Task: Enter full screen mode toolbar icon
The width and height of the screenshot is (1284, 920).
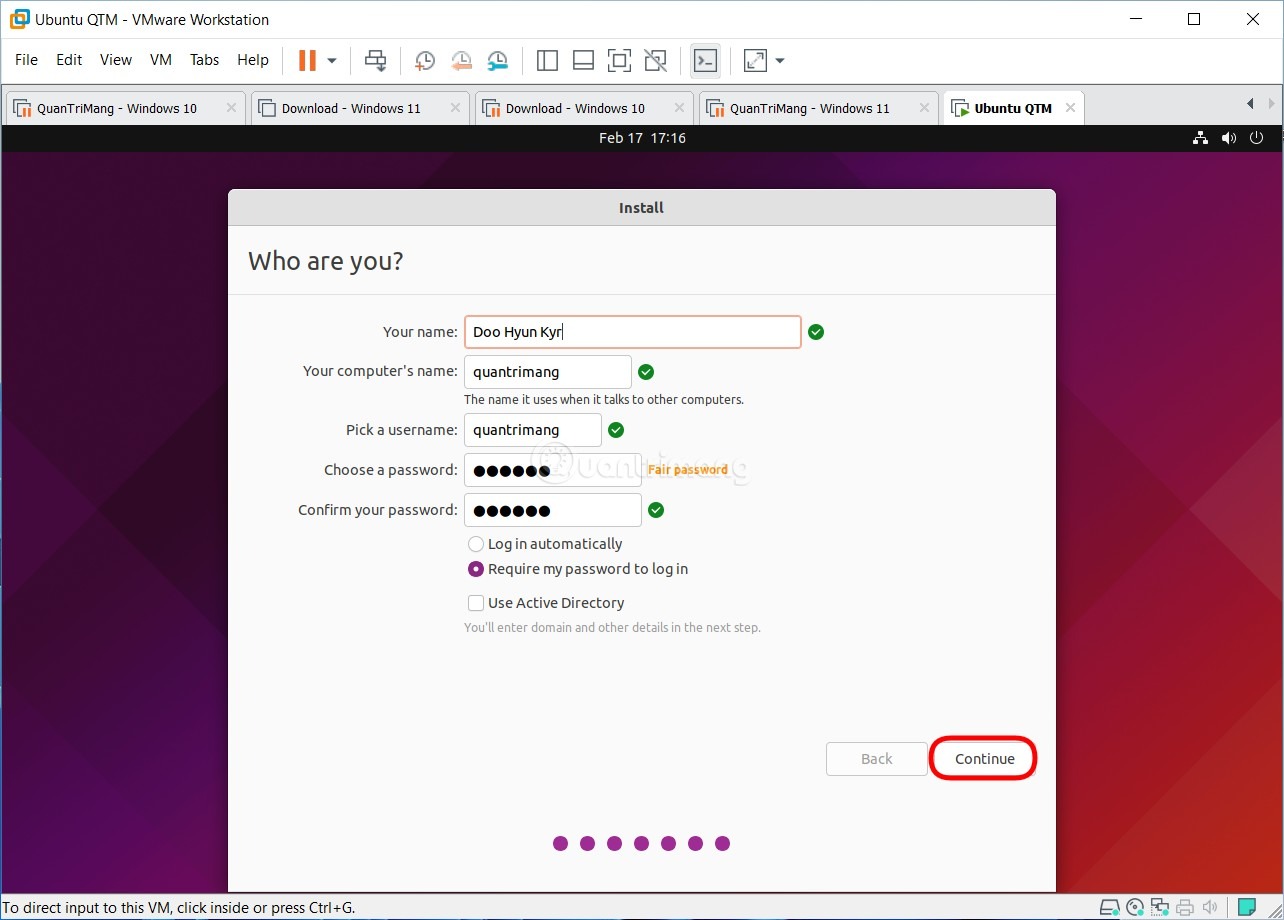Action: (x=619, y=61)
